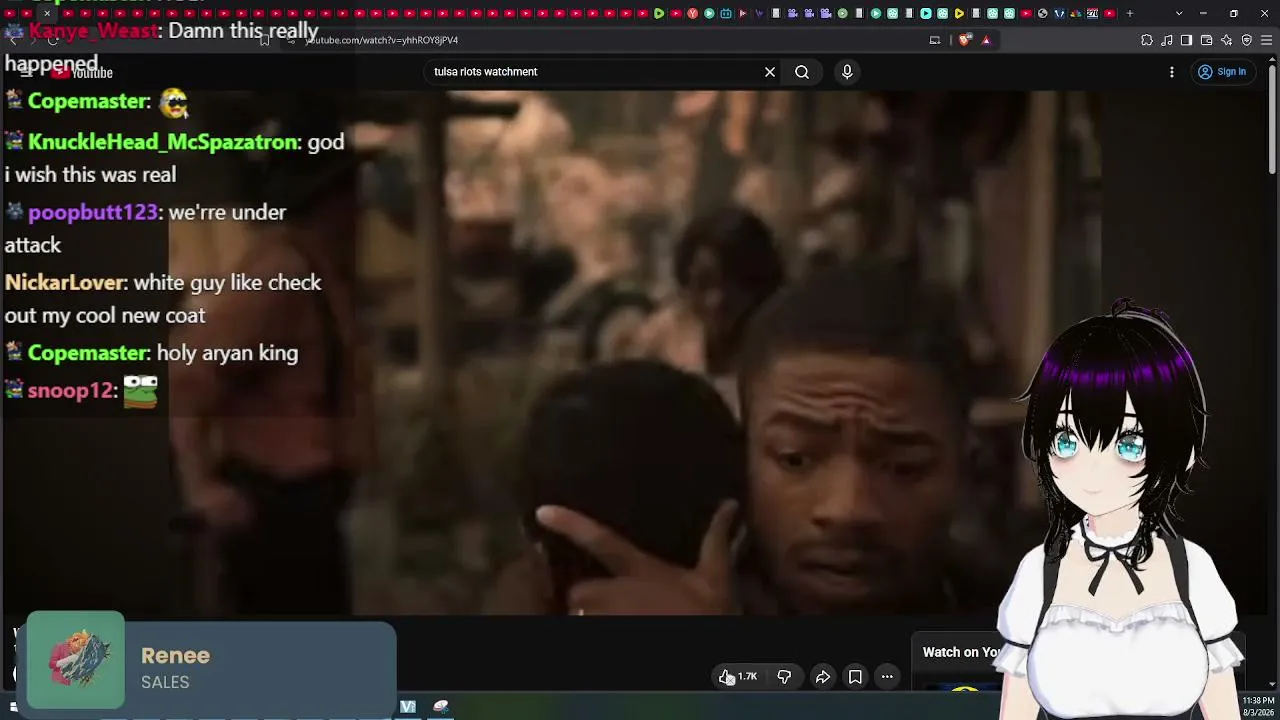Switch to the green play-icon tab

click(658, 13)
